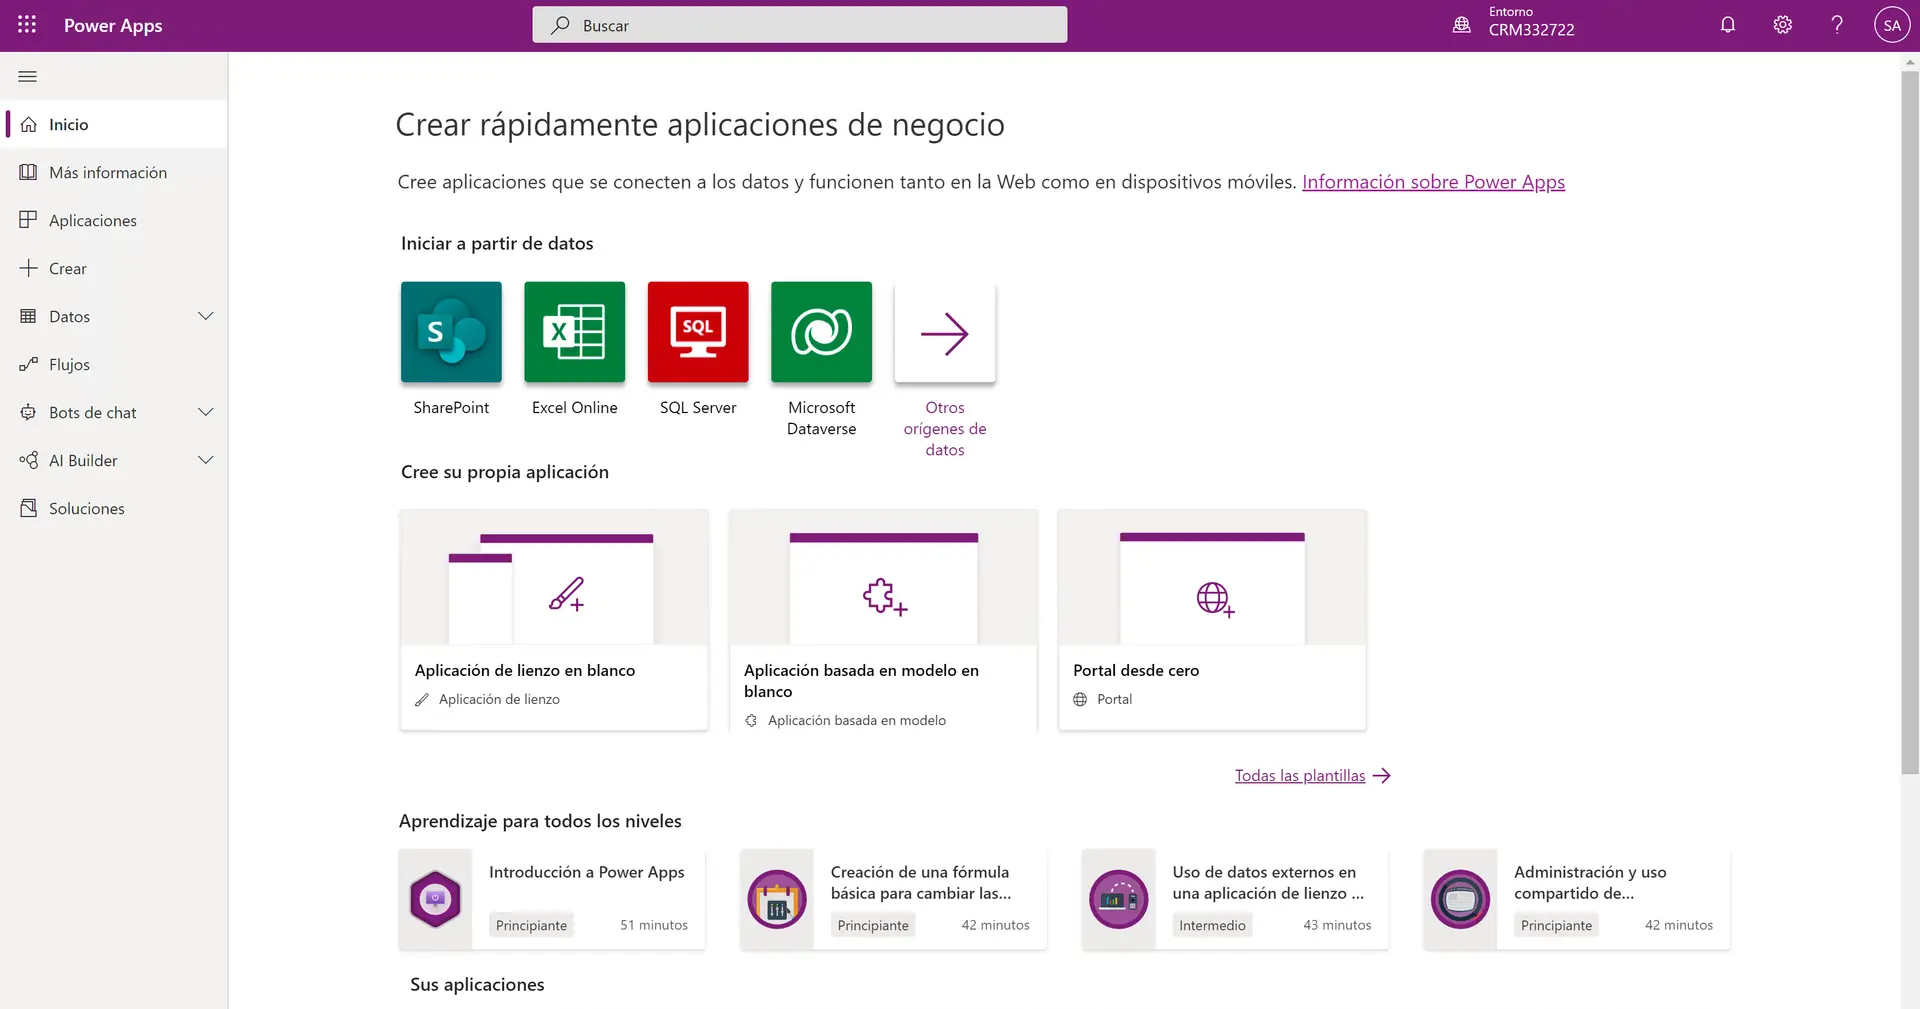Click the environment icon next to CRM332722

click(1461, 25)
